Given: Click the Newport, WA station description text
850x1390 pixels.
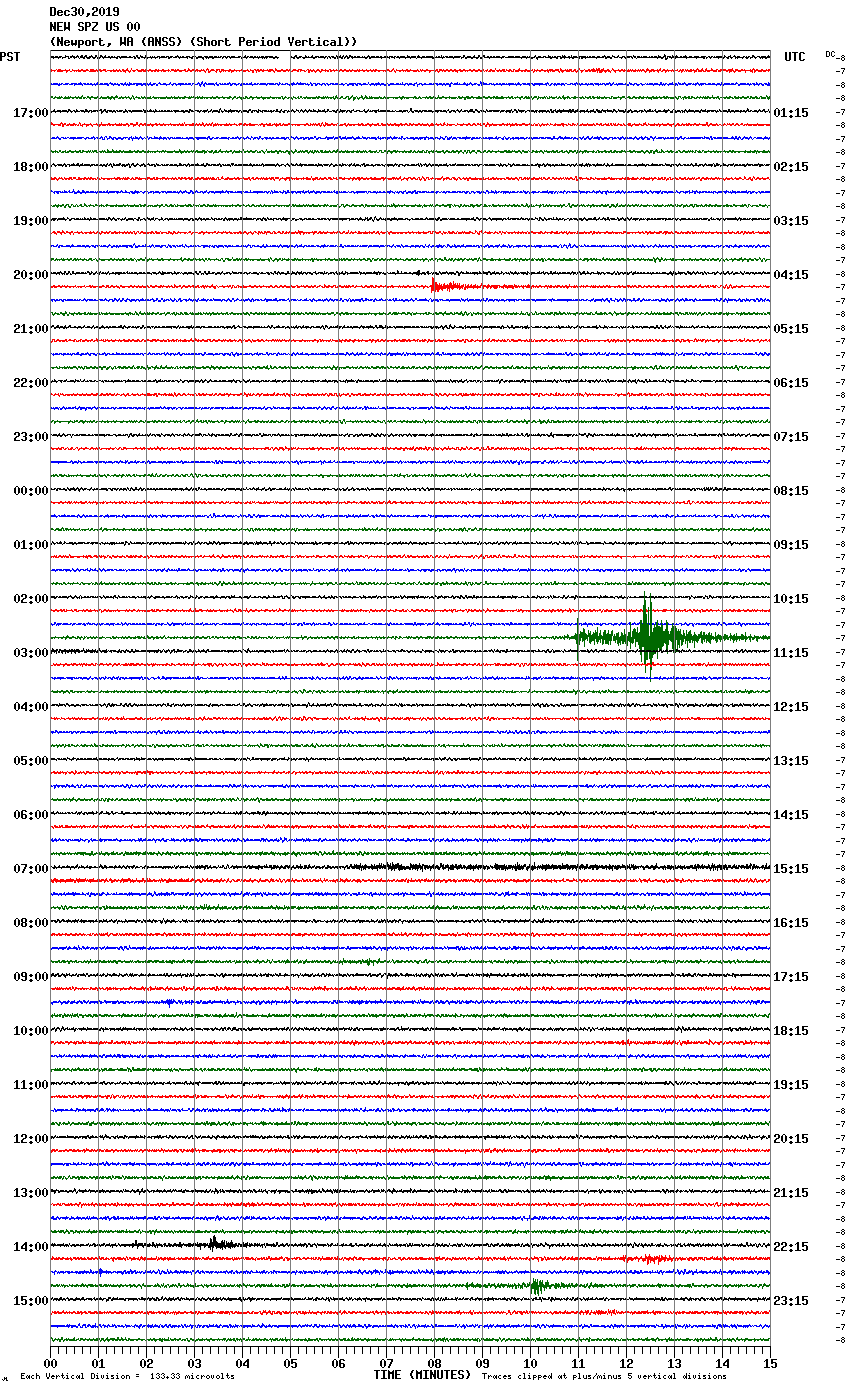Looking at the screenshot, I should (203, 42).
